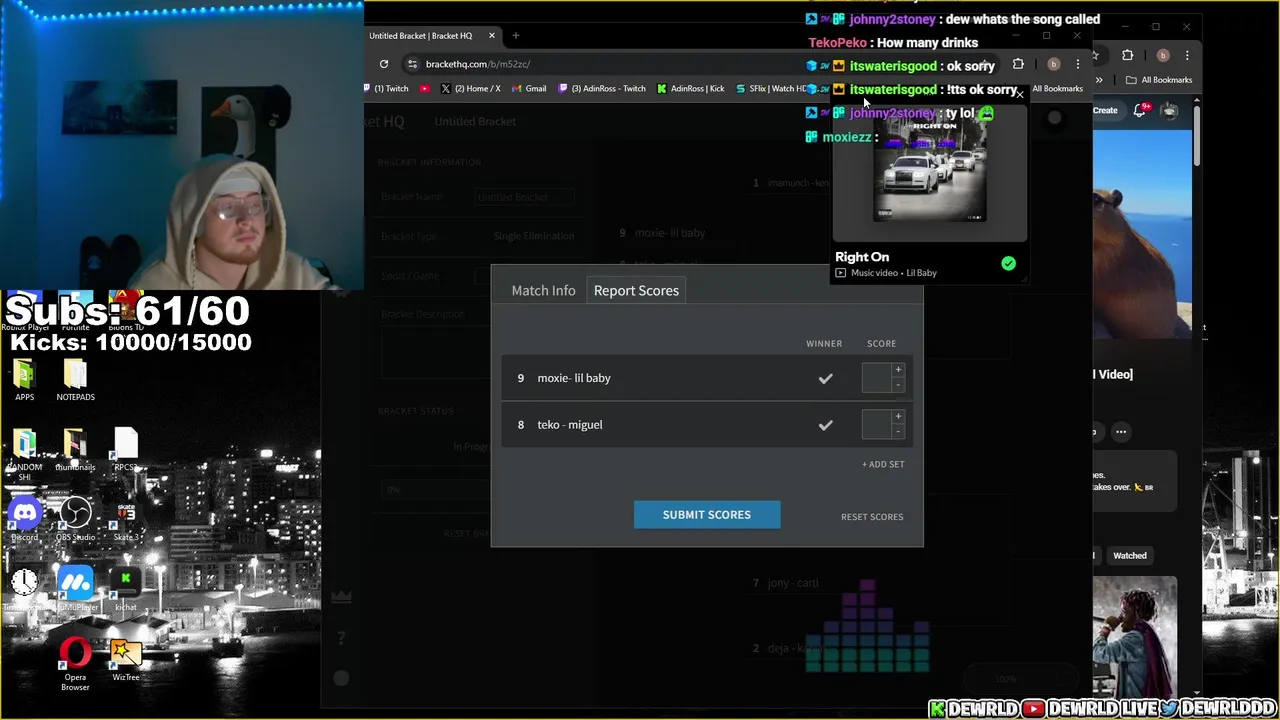
Task: Switch to the Report Scores tab
Action: click(x=636, y=290)
